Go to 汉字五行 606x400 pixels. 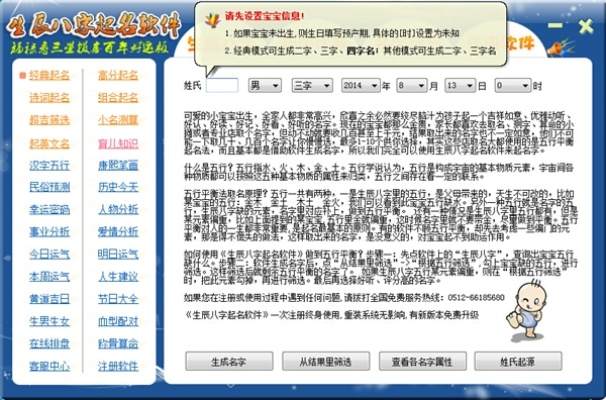tap(49, 165)
